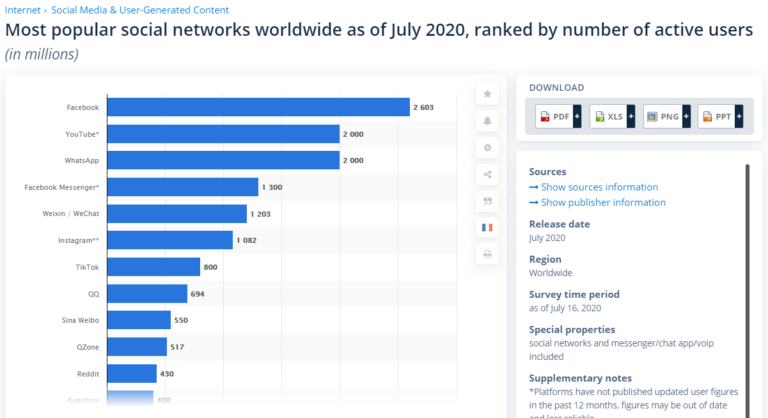Screen dimensions: 768x418
Task: Click the star favorite icon
Action: pyautogui.click(x=487, y=94)
